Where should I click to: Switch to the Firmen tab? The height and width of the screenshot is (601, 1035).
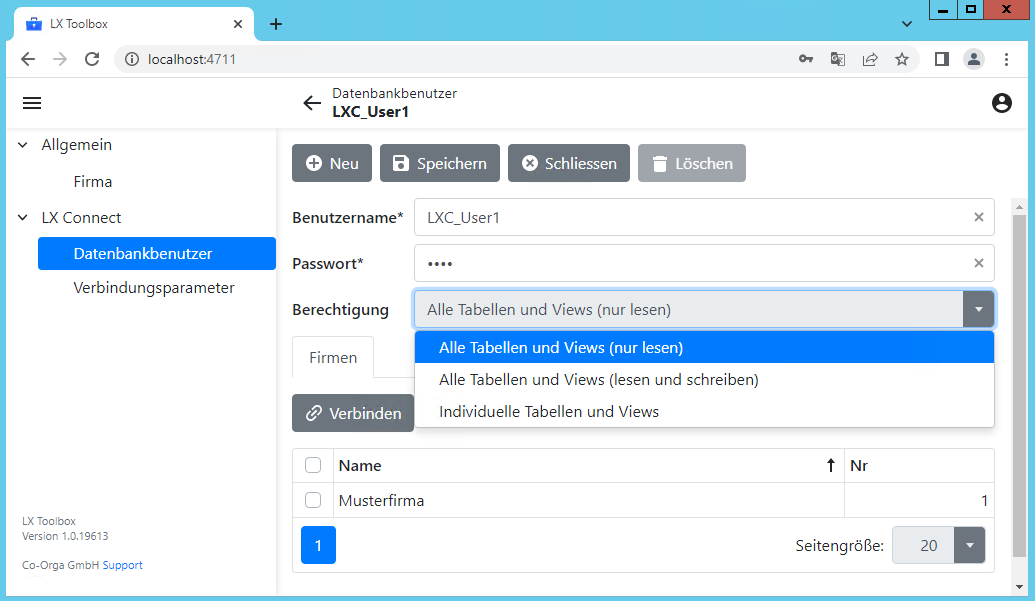click(x=333, y=357)
